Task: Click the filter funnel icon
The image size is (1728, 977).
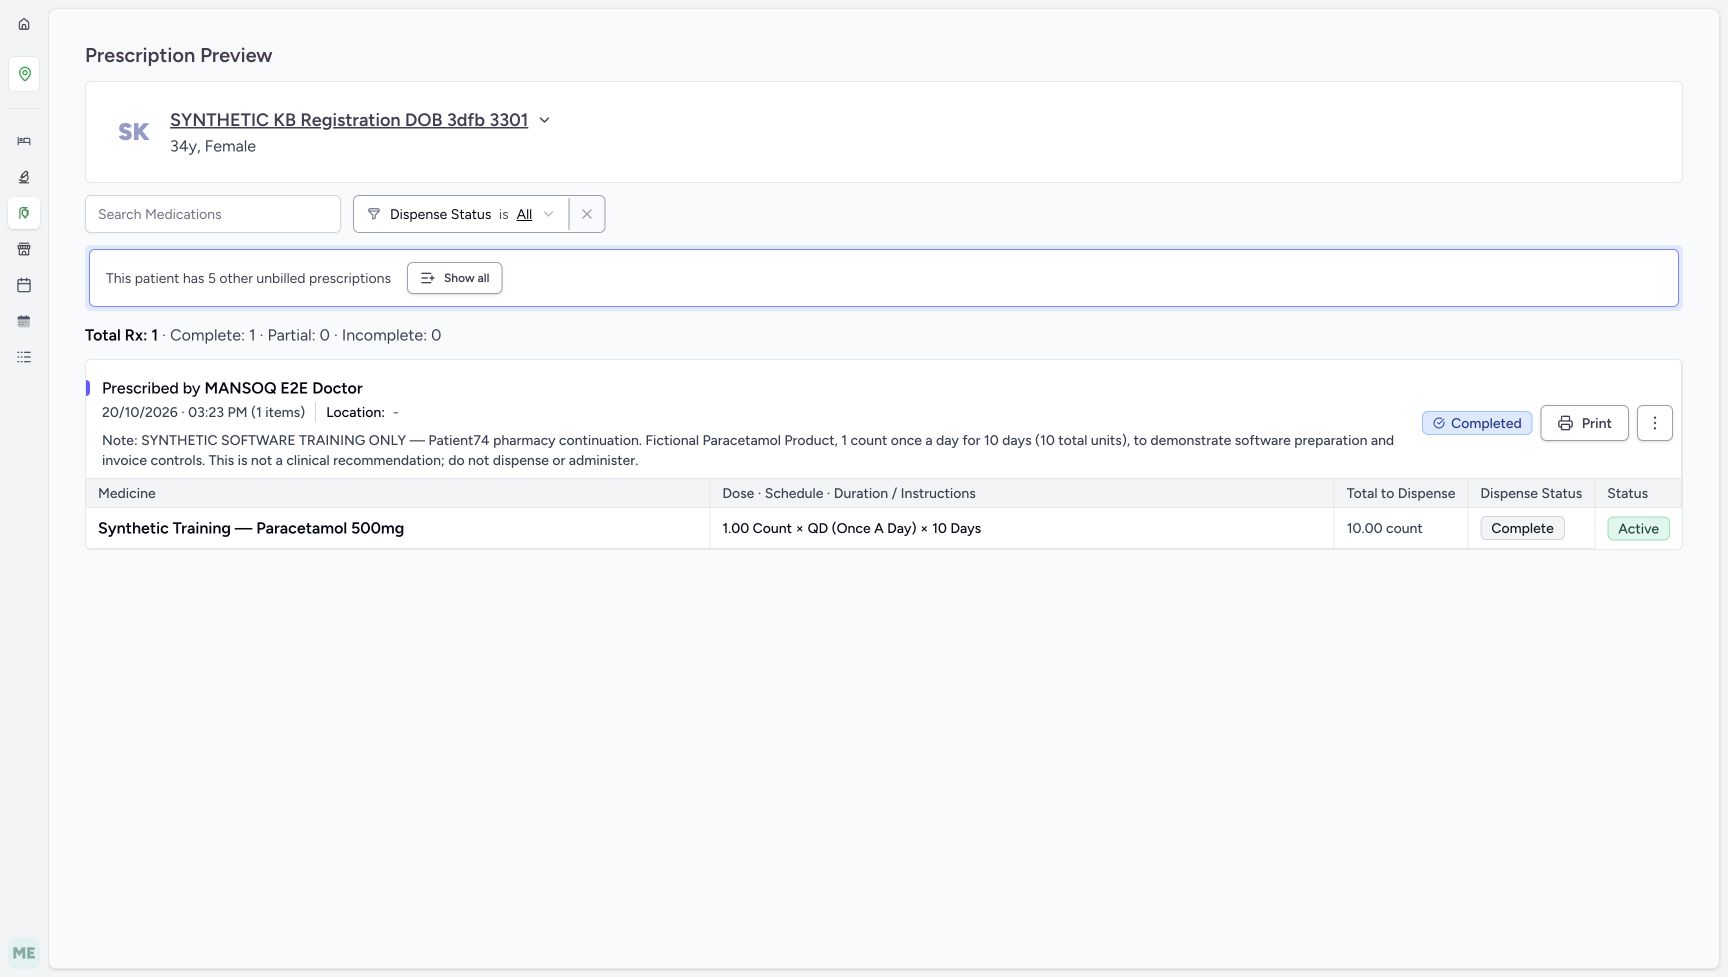Action: tap(374, 214)
